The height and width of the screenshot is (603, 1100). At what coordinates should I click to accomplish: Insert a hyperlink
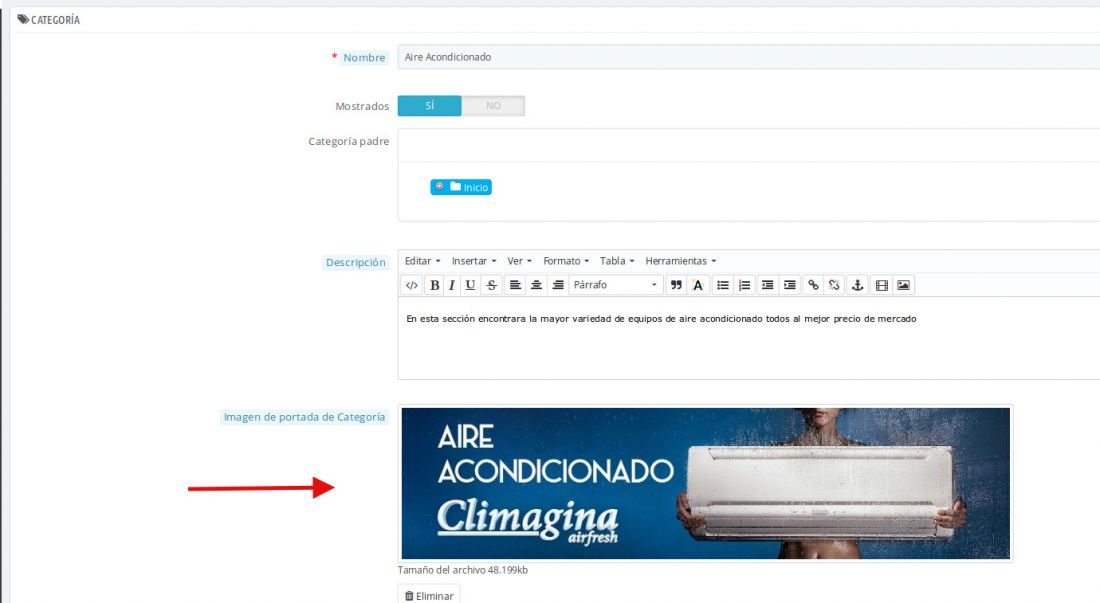click(x=813, y=285)
